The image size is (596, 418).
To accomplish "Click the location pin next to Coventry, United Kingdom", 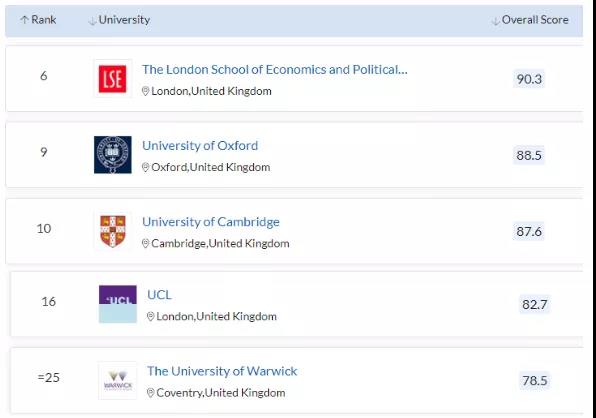I will tap(150, 393).
